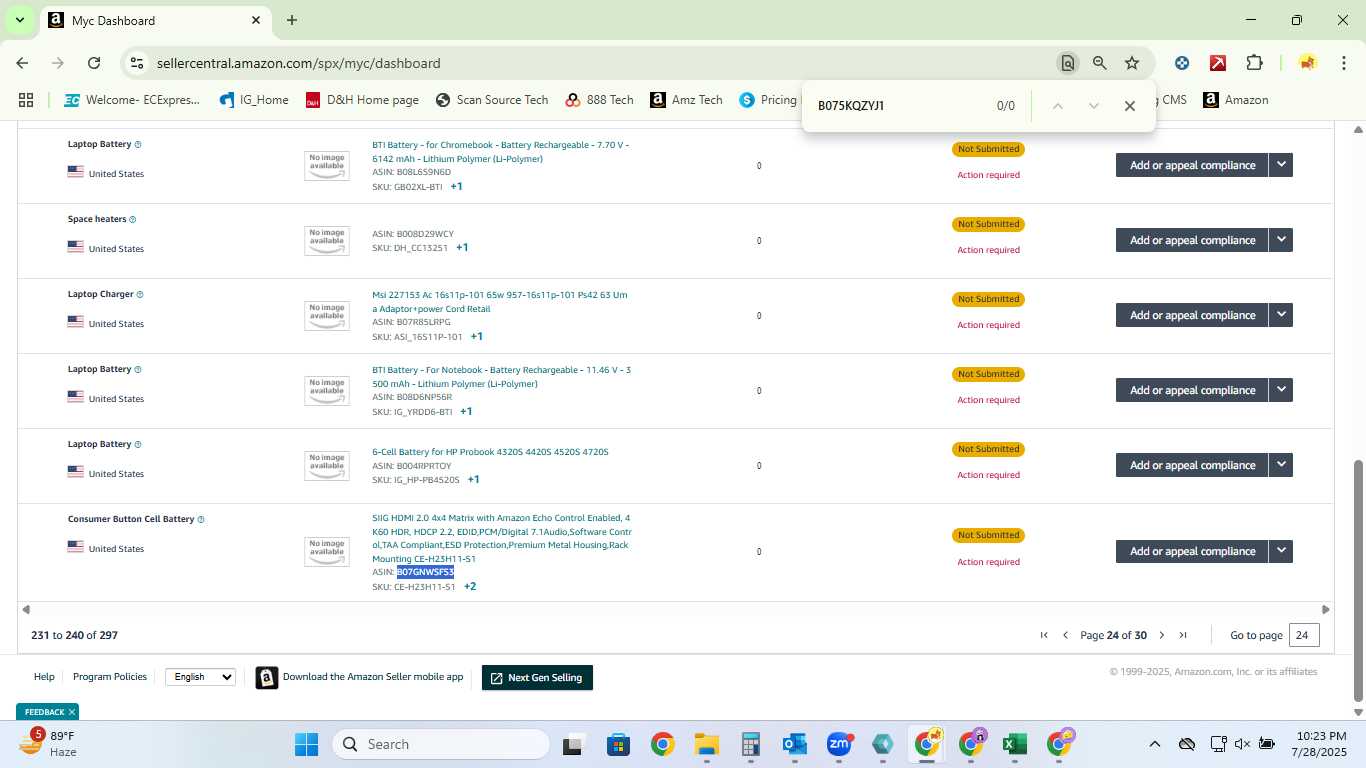Download the Amazon Seller mobile app link
The image size is (1366, 768).
point(373,677)
